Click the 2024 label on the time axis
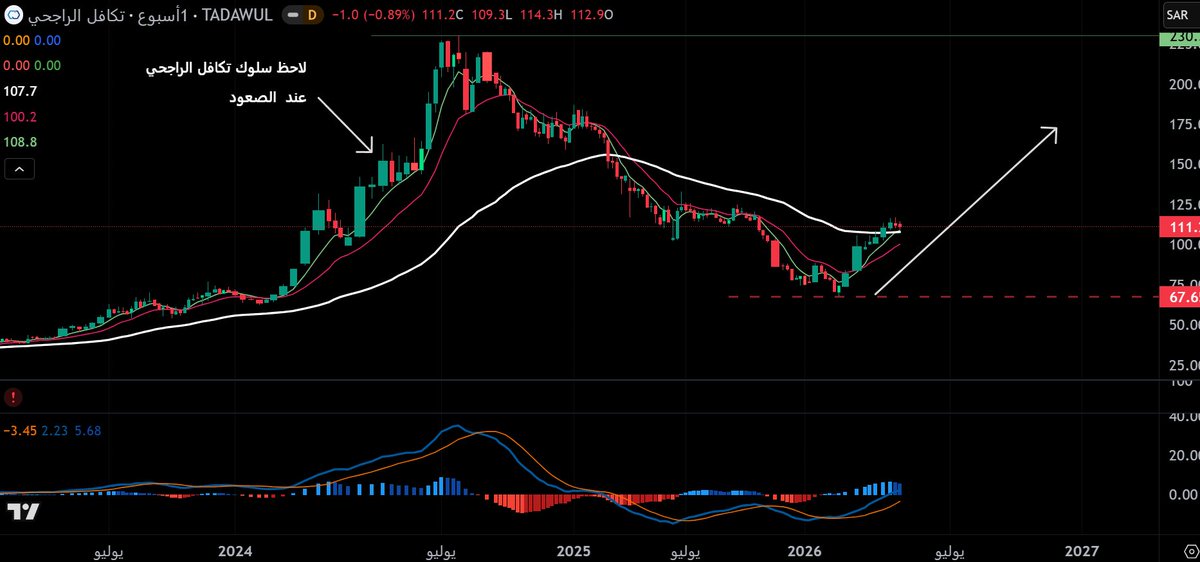 (235, 551)
